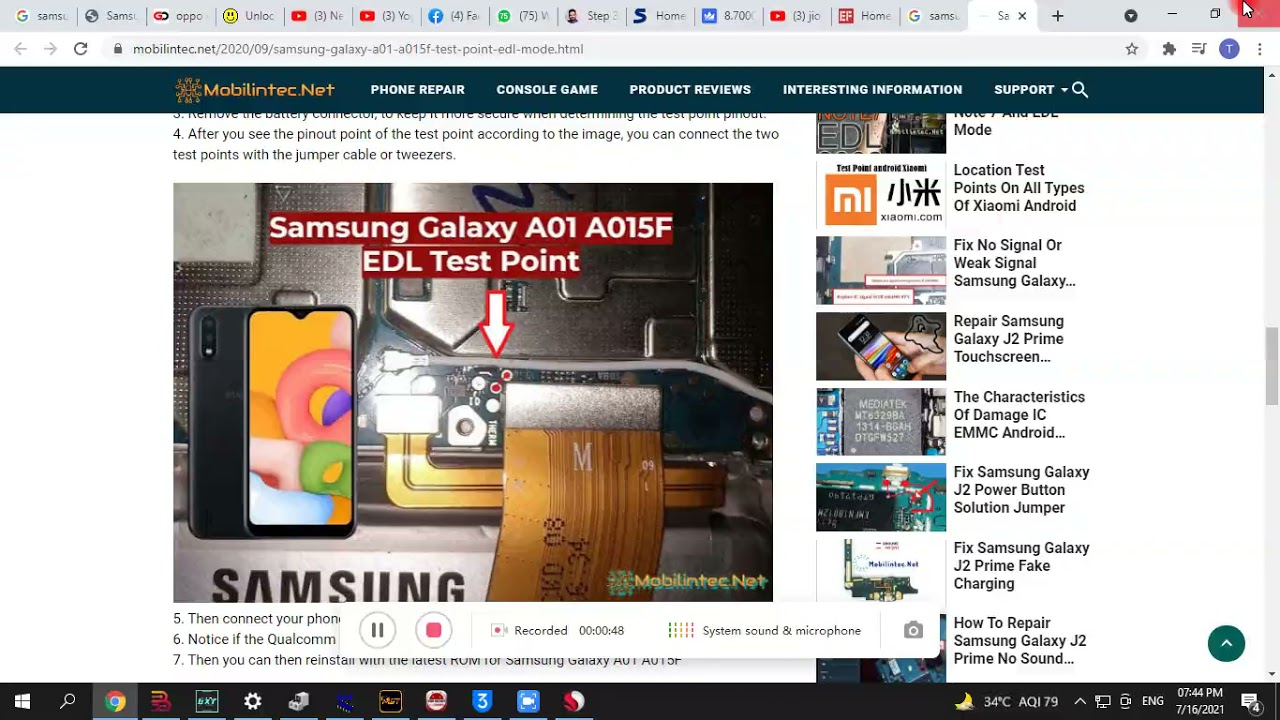The width and height of the screenshot is (1280, 720).
Task: Expand the Support dropdown menu
Action: tap(1030, 90)
